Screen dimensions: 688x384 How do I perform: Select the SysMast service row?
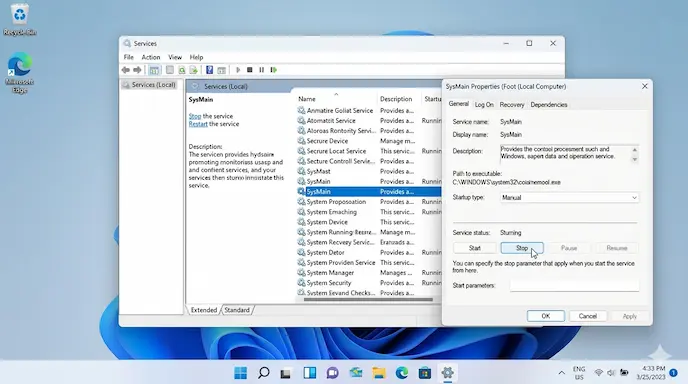pos(369,171)
